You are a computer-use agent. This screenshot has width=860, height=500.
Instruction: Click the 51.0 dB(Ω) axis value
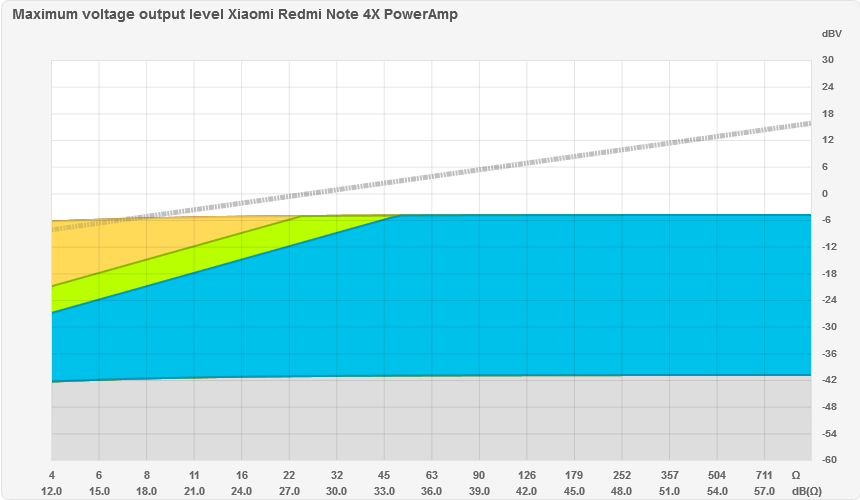tap(669, 491)
